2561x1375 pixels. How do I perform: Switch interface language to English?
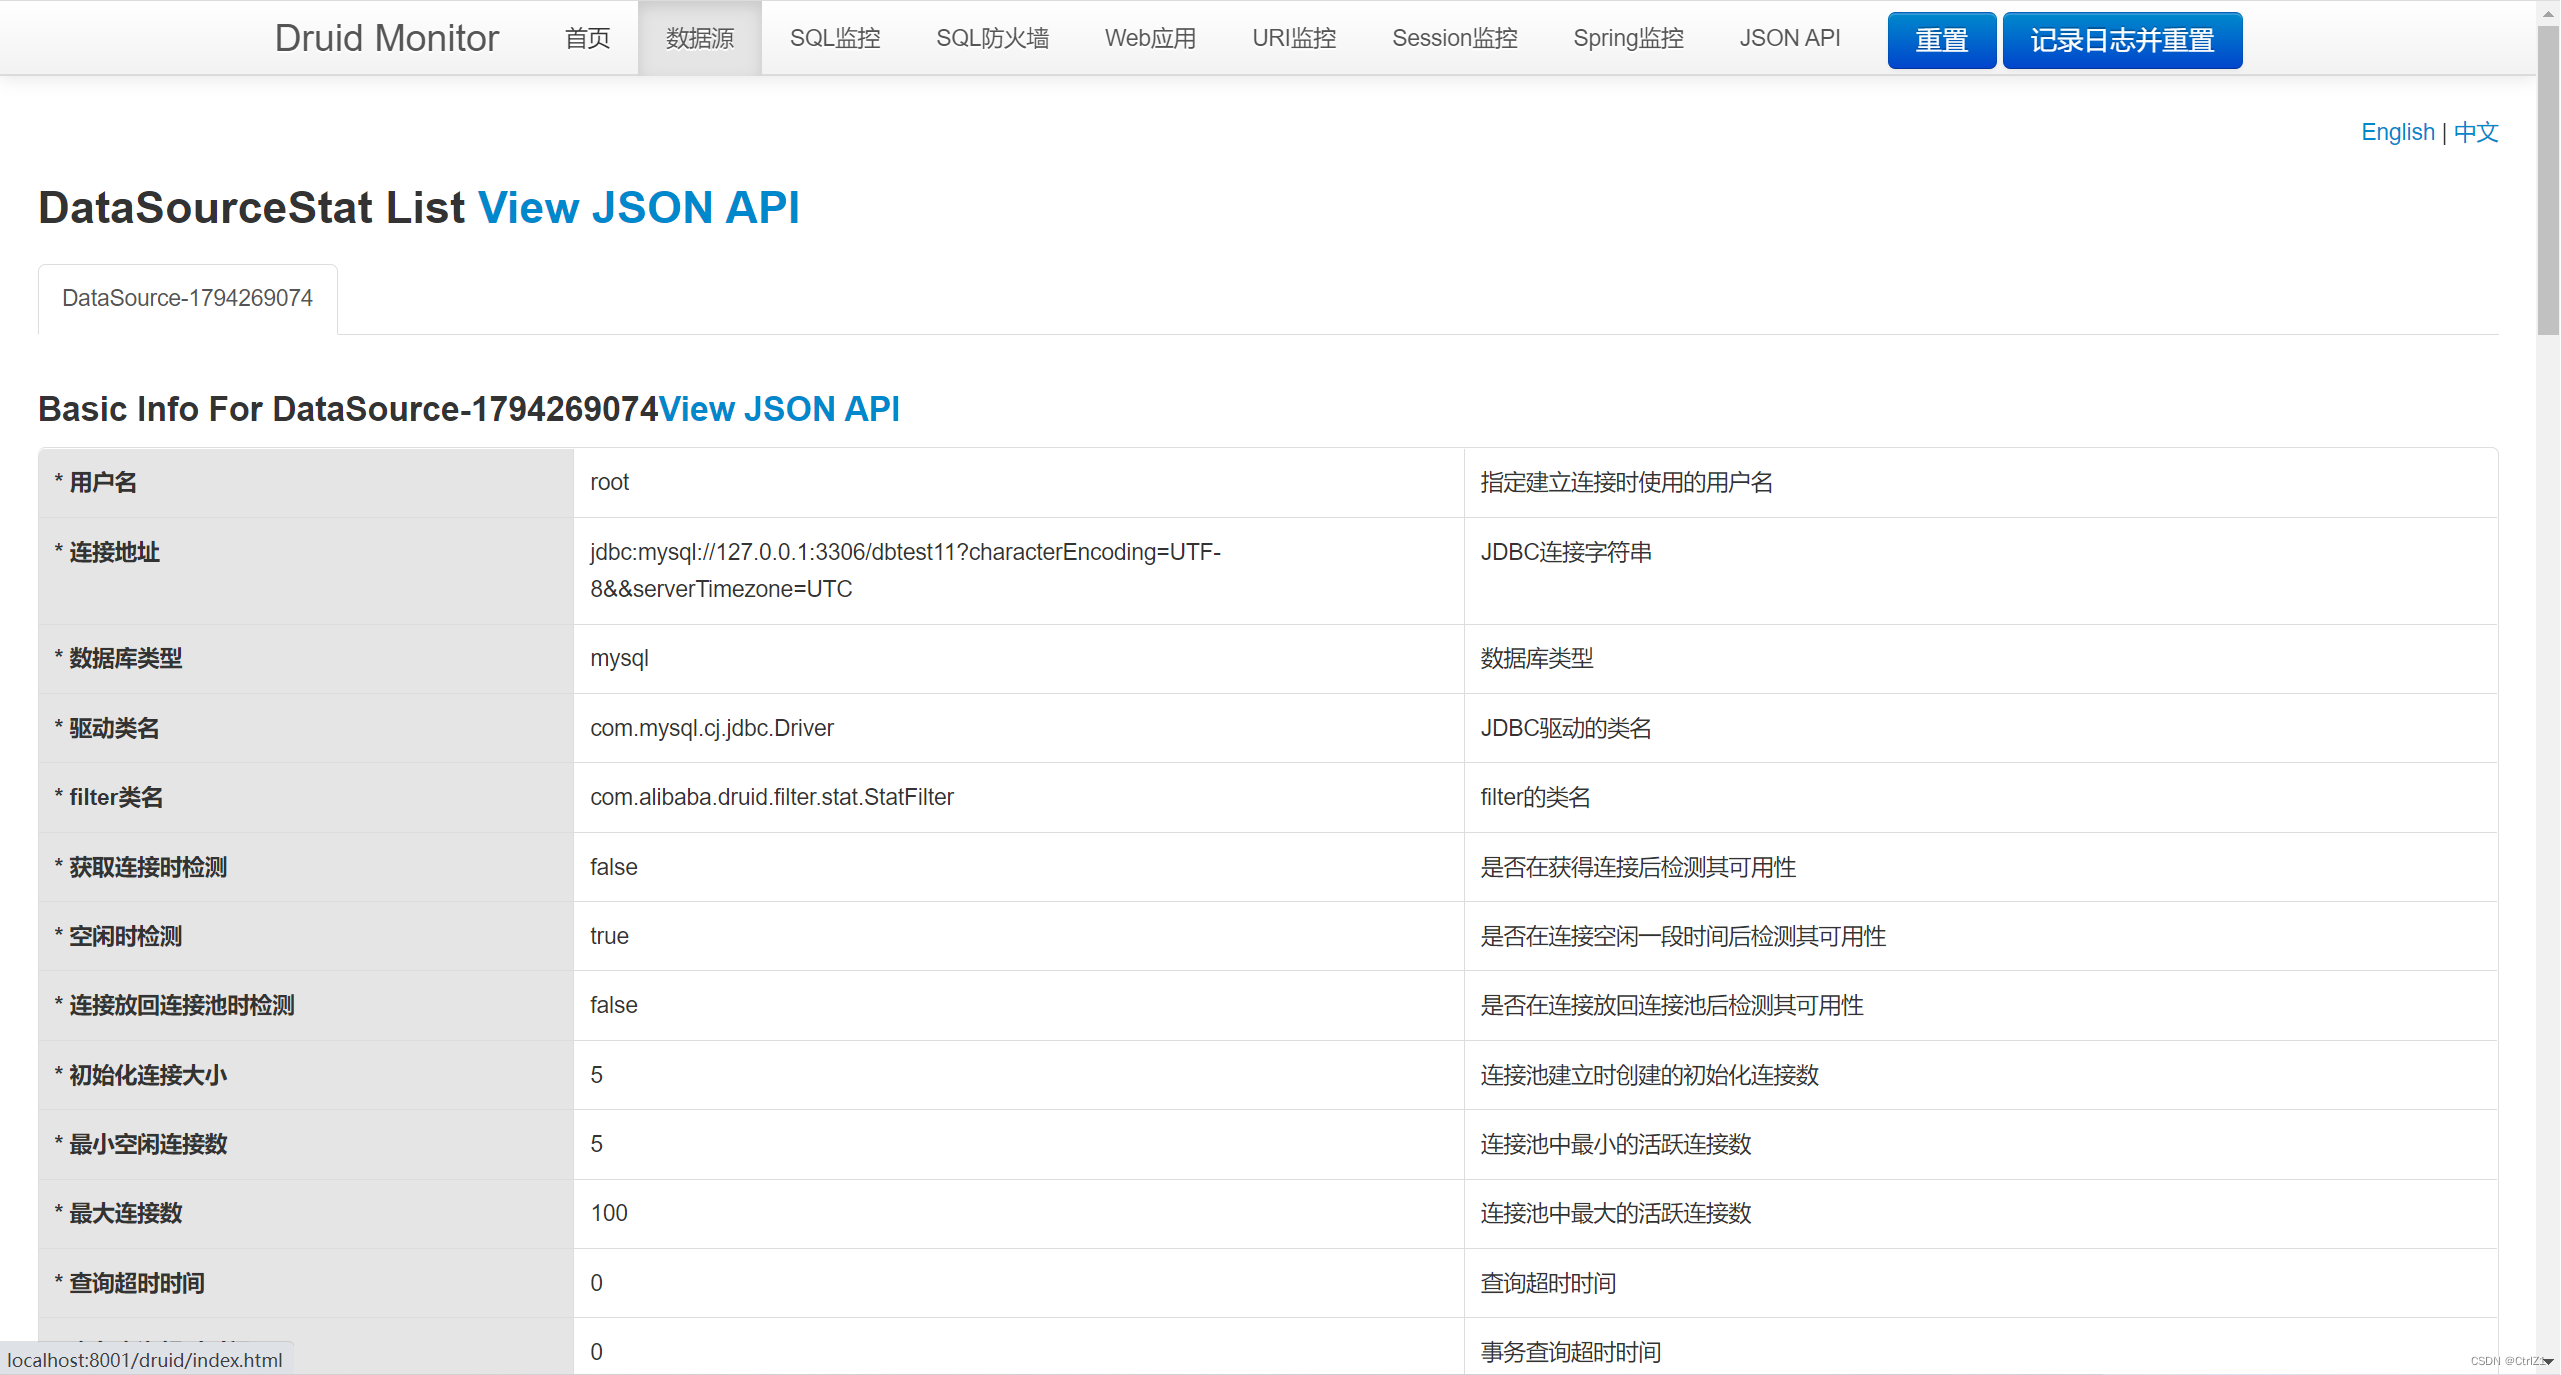point(2397,131)
